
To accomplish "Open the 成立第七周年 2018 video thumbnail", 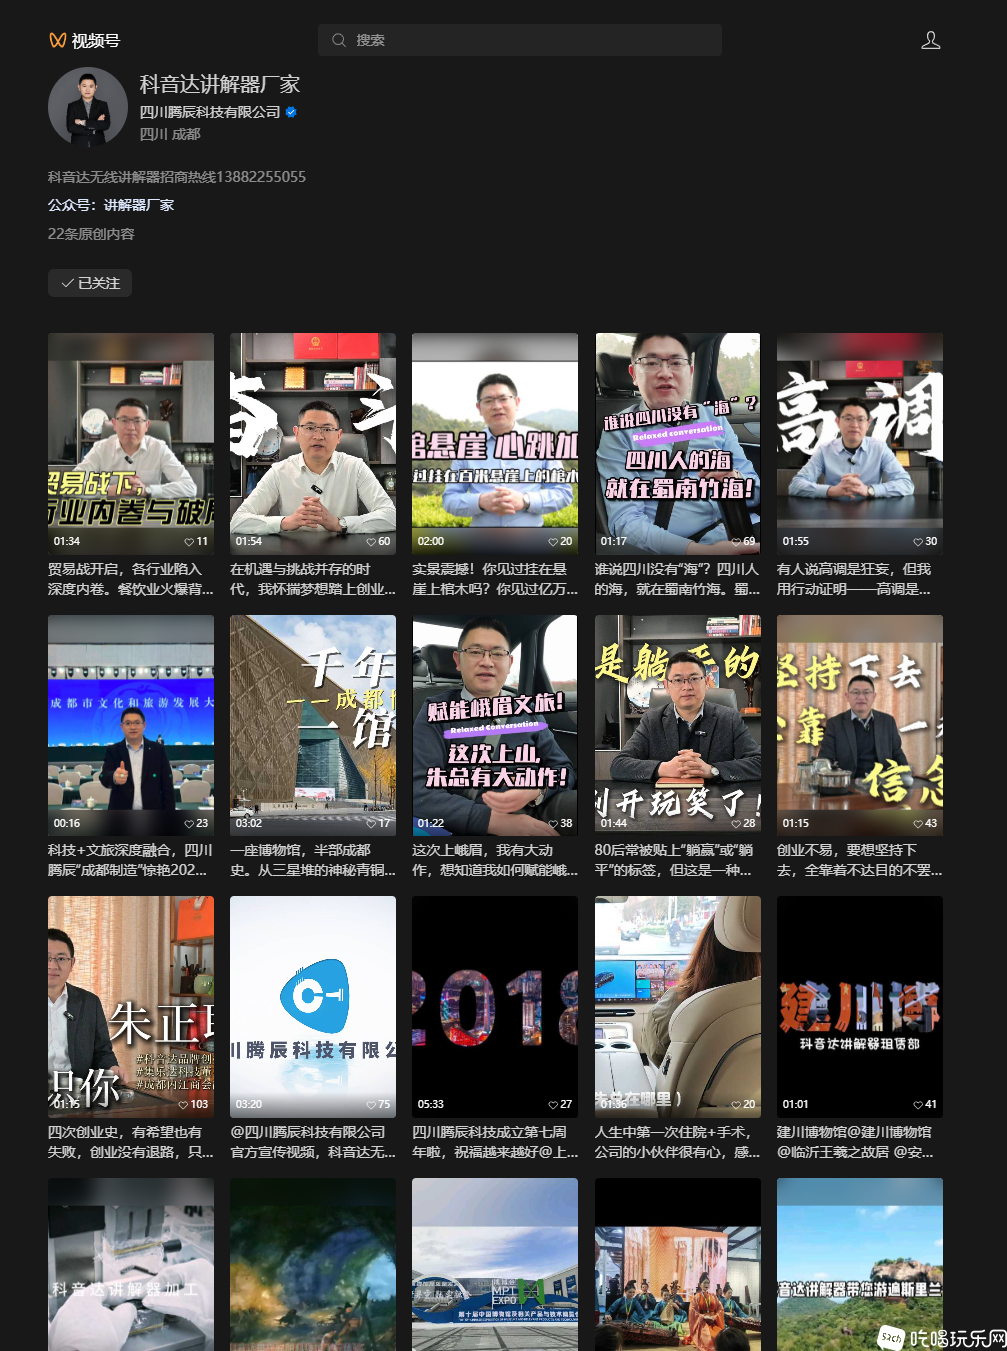I will [495, 1006].
